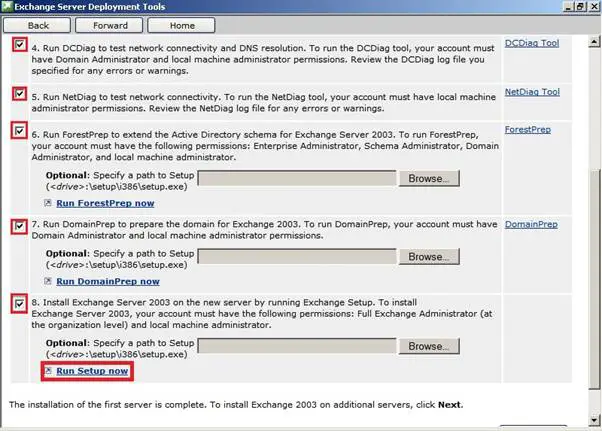Click text '6. Run ForestPrep to extend the Active Directory'

pos(154,135)
